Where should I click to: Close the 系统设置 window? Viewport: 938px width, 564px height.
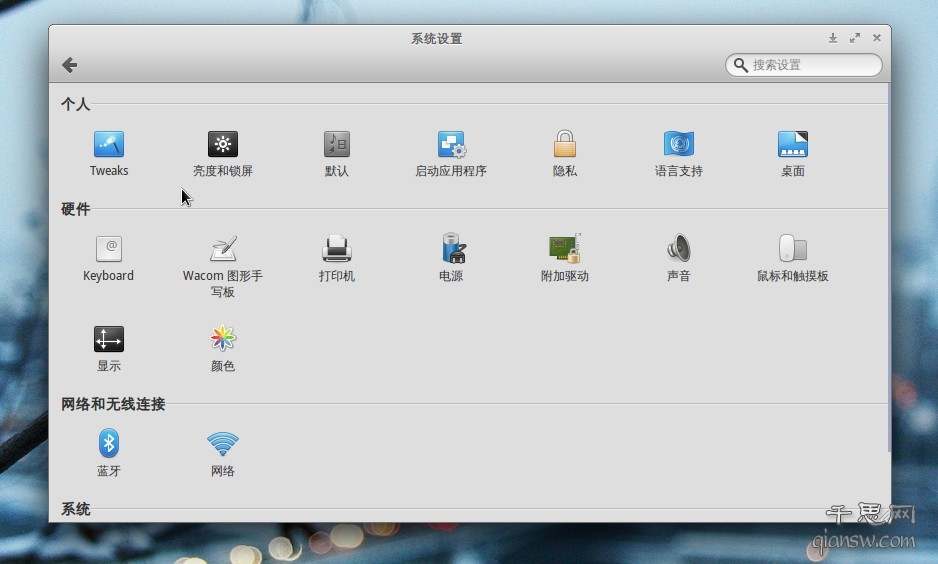click(x=877, y=38)
